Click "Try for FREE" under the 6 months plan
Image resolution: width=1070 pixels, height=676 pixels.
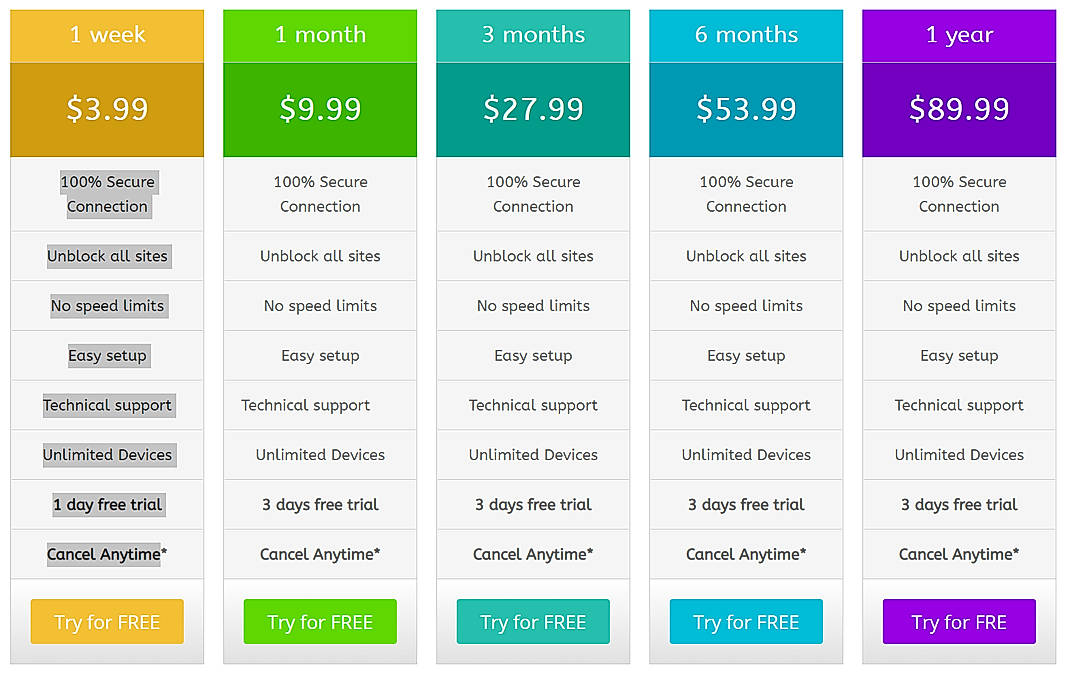(x=745, y=621)
